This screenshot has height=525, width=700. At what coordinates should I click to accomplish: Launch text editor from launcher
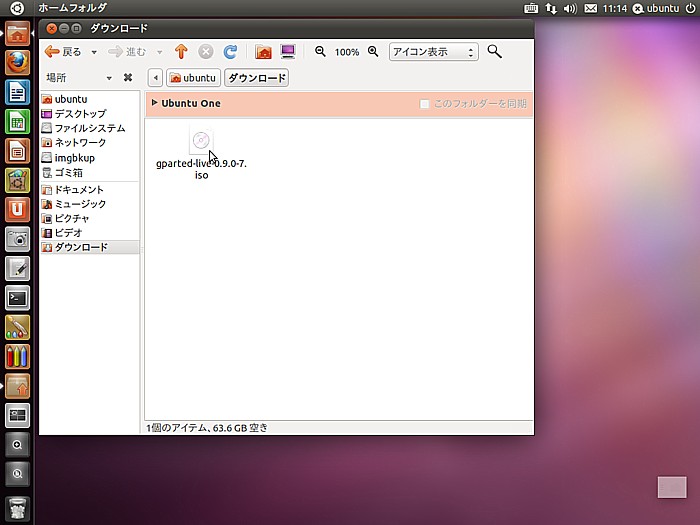point(17,269)
